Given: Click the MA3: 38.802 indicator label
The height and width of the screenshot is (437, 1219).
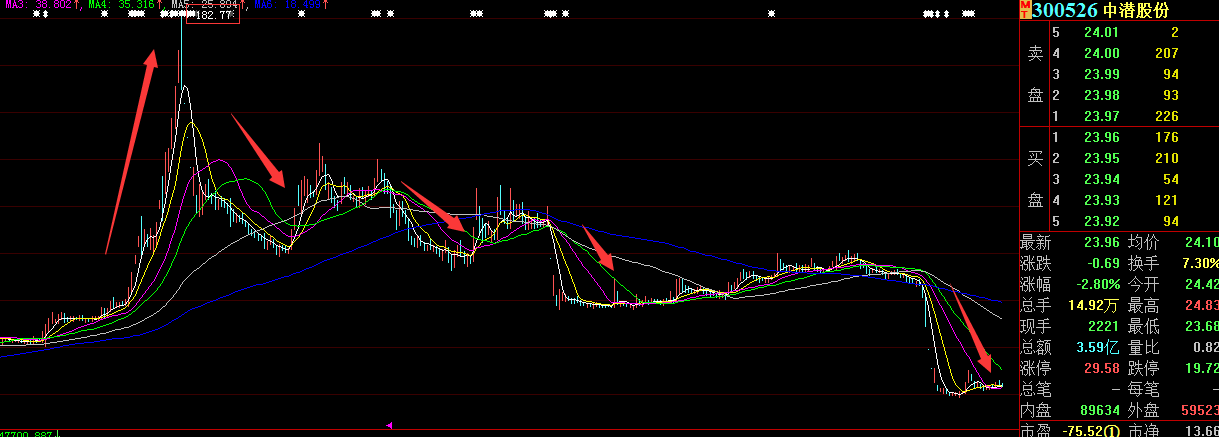Looking at the screenshot, I should pos(39,5).
